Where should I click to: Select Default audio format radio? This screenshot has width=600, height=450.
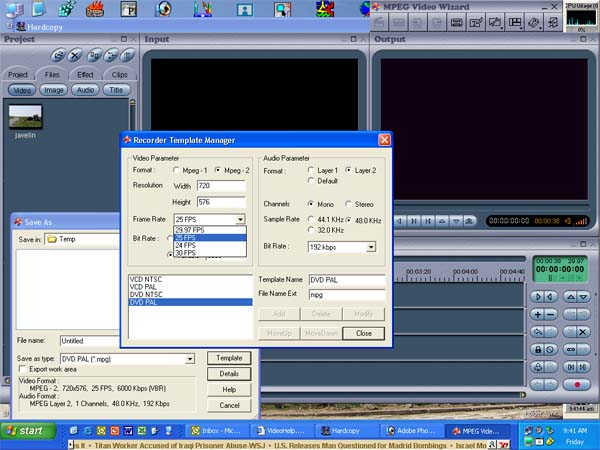pyautogui.click(x=311, y=181)
